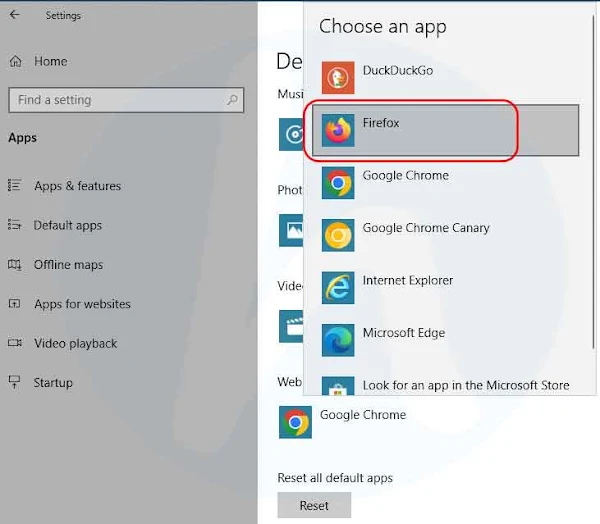Choose the Google Chrome icon in the app list
600x524 pixels.
[x=338, y=183]
